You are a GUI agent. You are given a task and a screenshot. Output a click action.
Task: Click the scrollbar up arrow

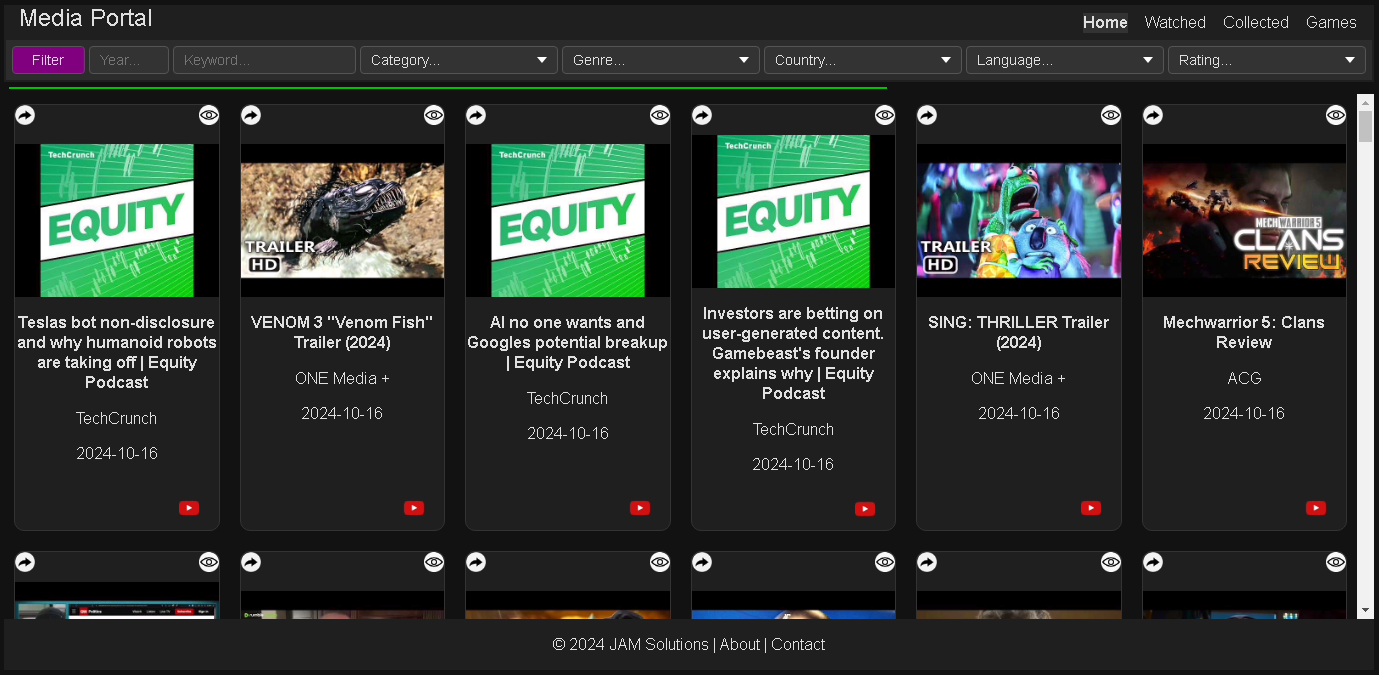1365,102
